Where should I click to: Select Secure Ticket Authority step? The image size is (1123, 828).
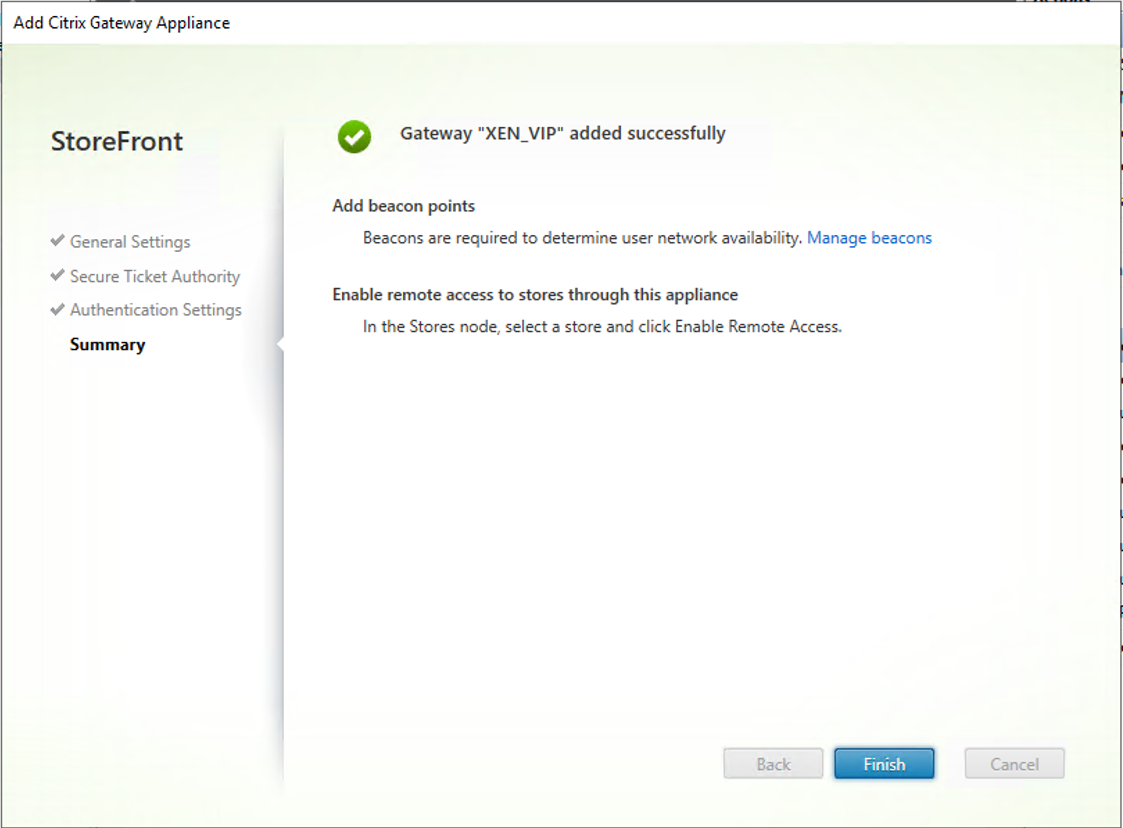pos(155,276)
